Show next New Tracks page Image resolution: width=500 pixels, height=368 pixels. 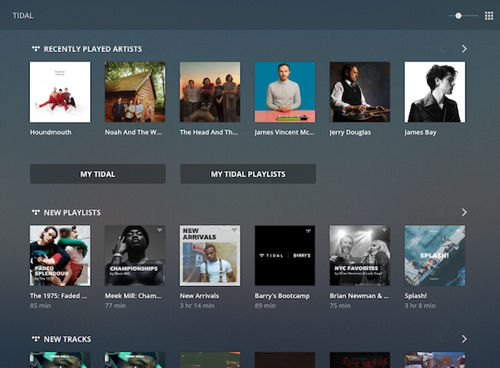tap(464, 339)
